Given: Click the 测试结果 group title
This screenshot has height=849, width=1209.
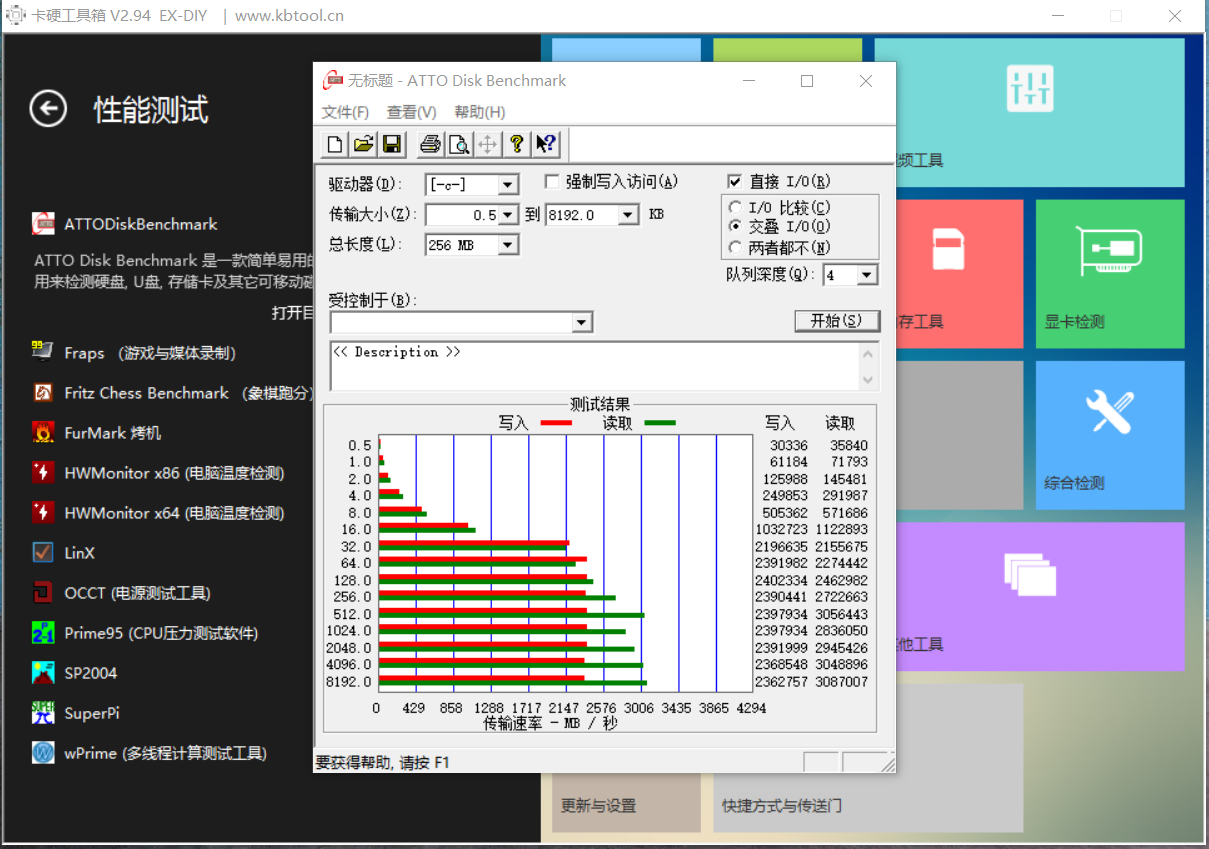Looking at the screenshot, I should coord(600,405).
